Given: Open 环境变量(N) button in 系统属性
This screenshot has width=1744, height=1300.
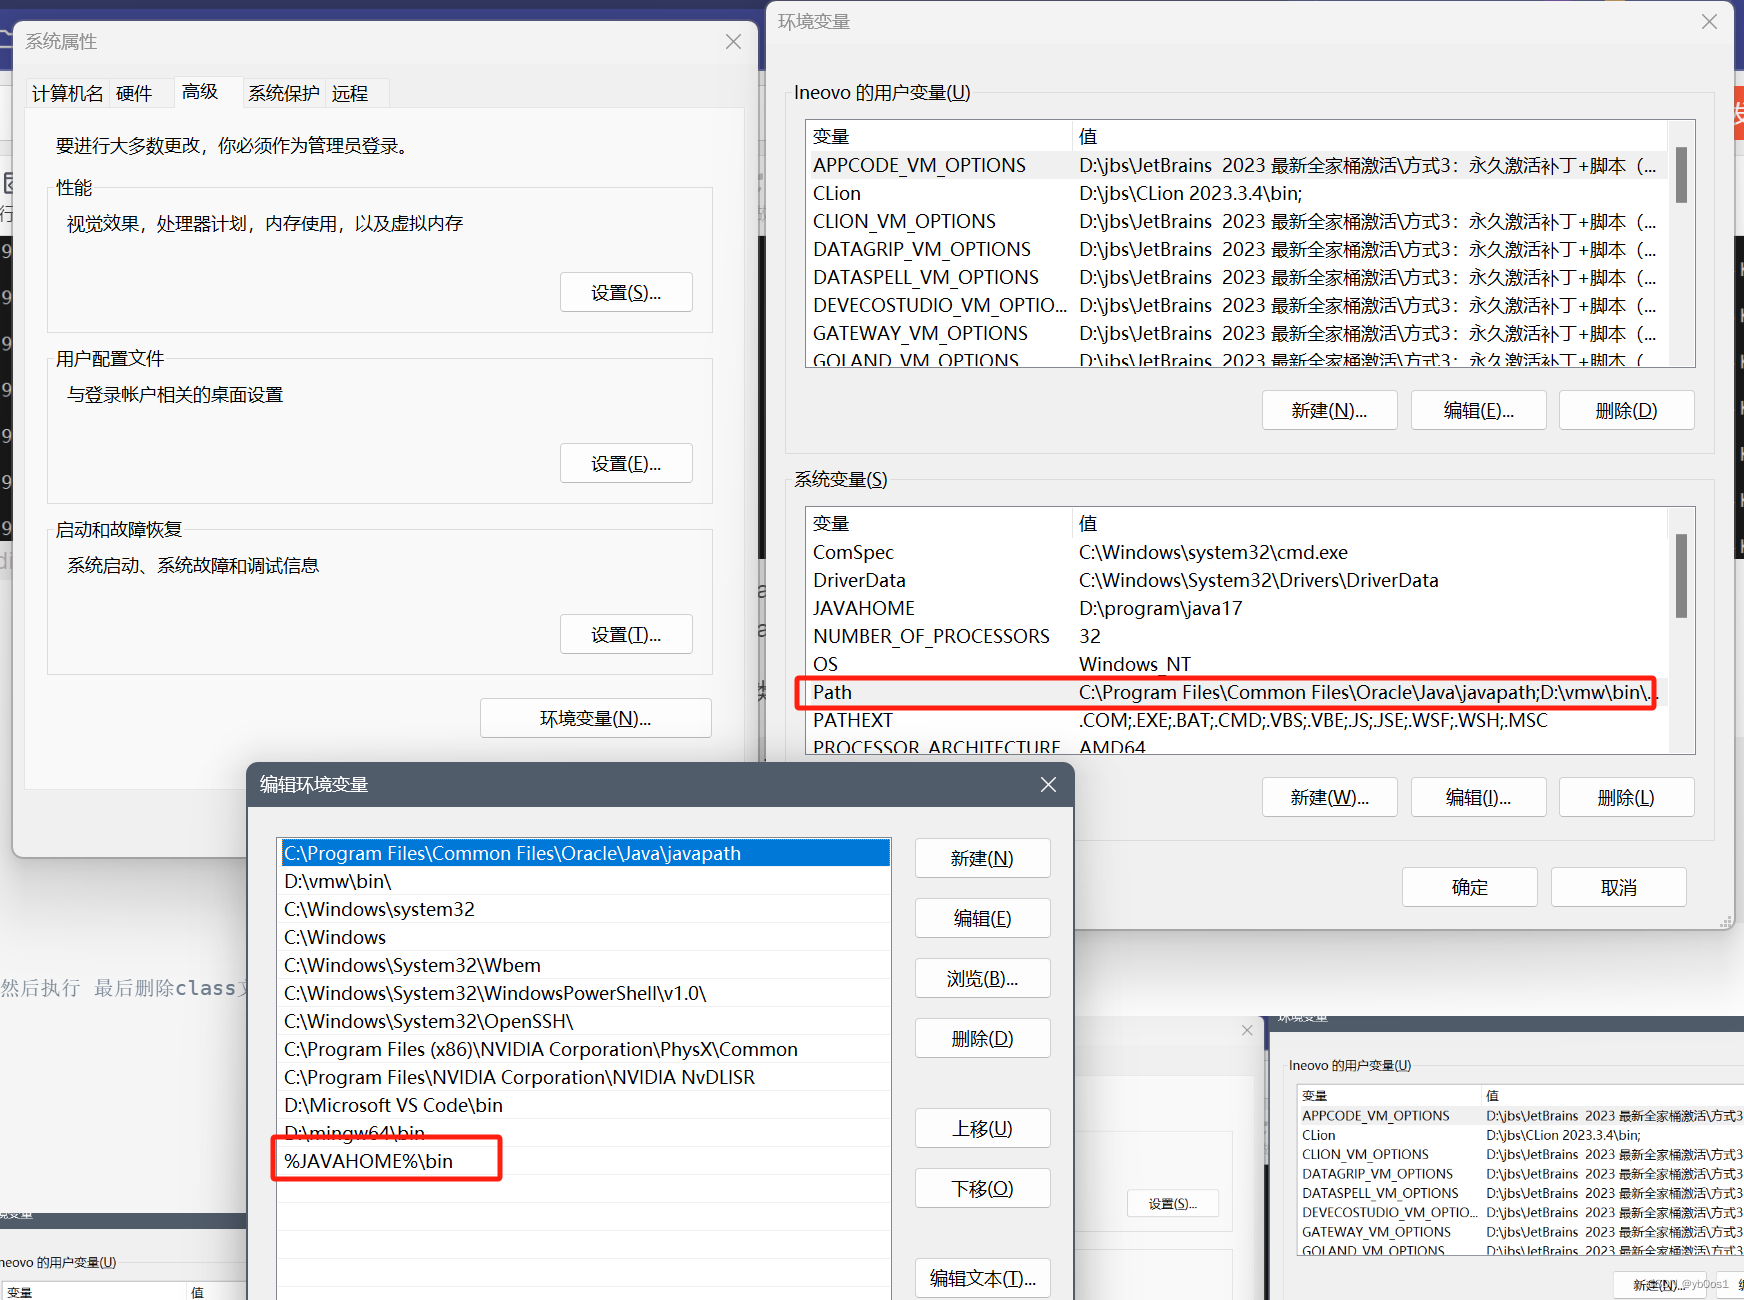Looking at the screenshot, I should click(x=596, y=718).
